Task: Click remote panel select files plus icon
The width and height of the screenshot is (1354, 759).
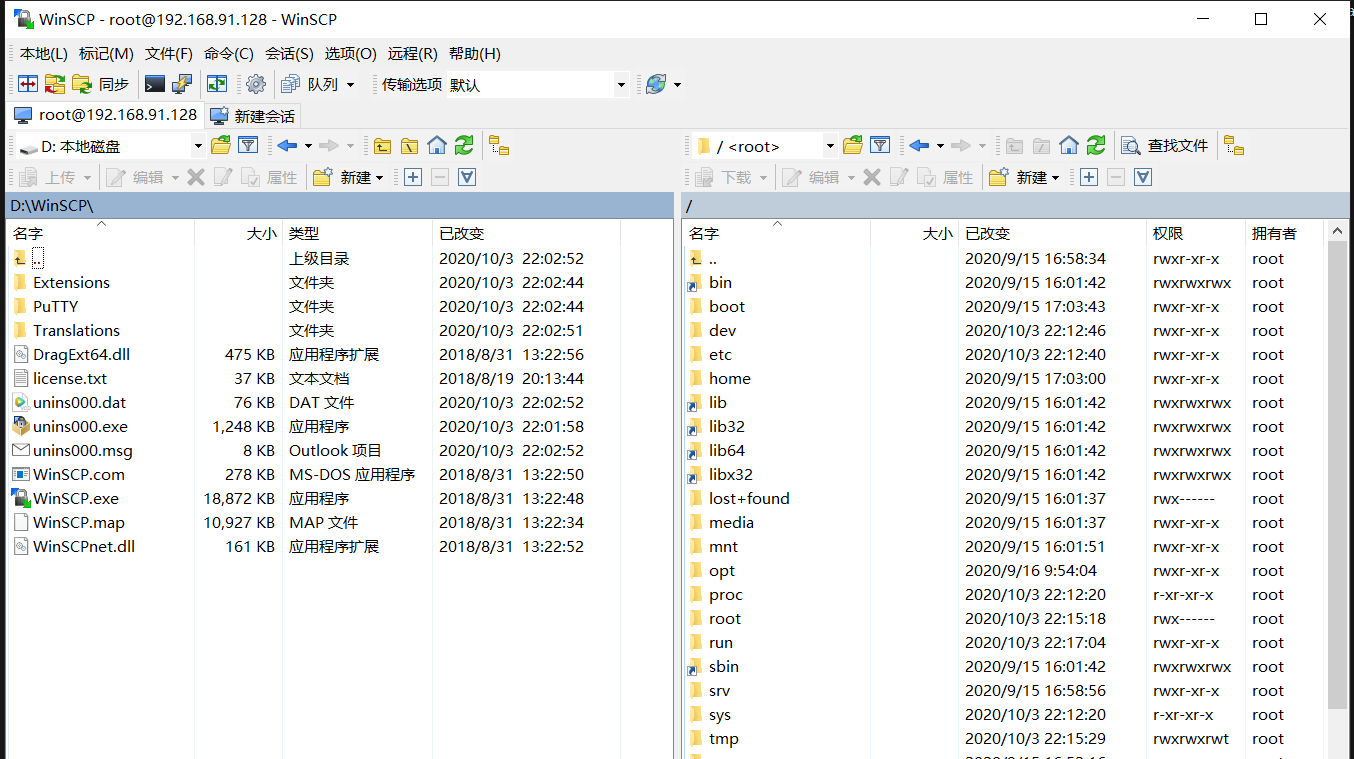Action: pyautogui.click(x=1089, y=177)
